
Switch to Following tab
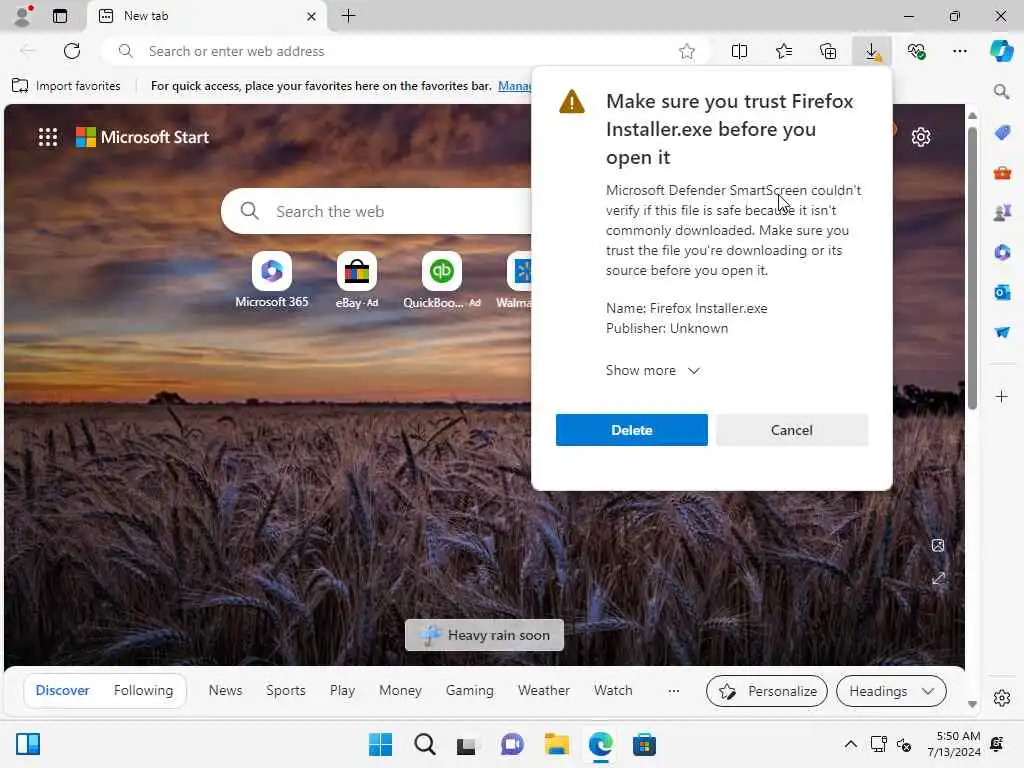coord(143,690)
